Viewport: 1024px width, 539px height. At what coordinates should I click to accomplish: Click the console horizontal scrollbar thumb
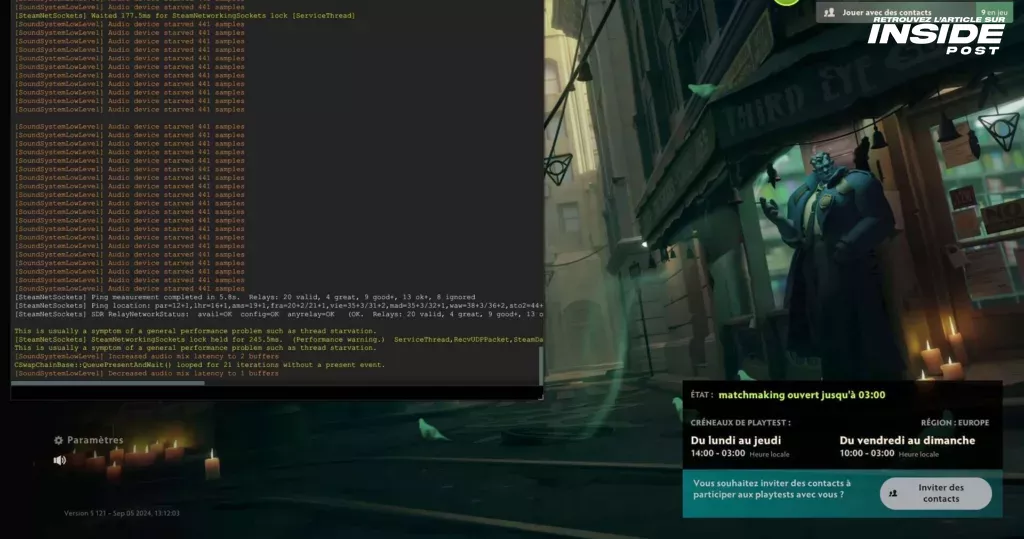pyautogui.click(x=108, y=383)
